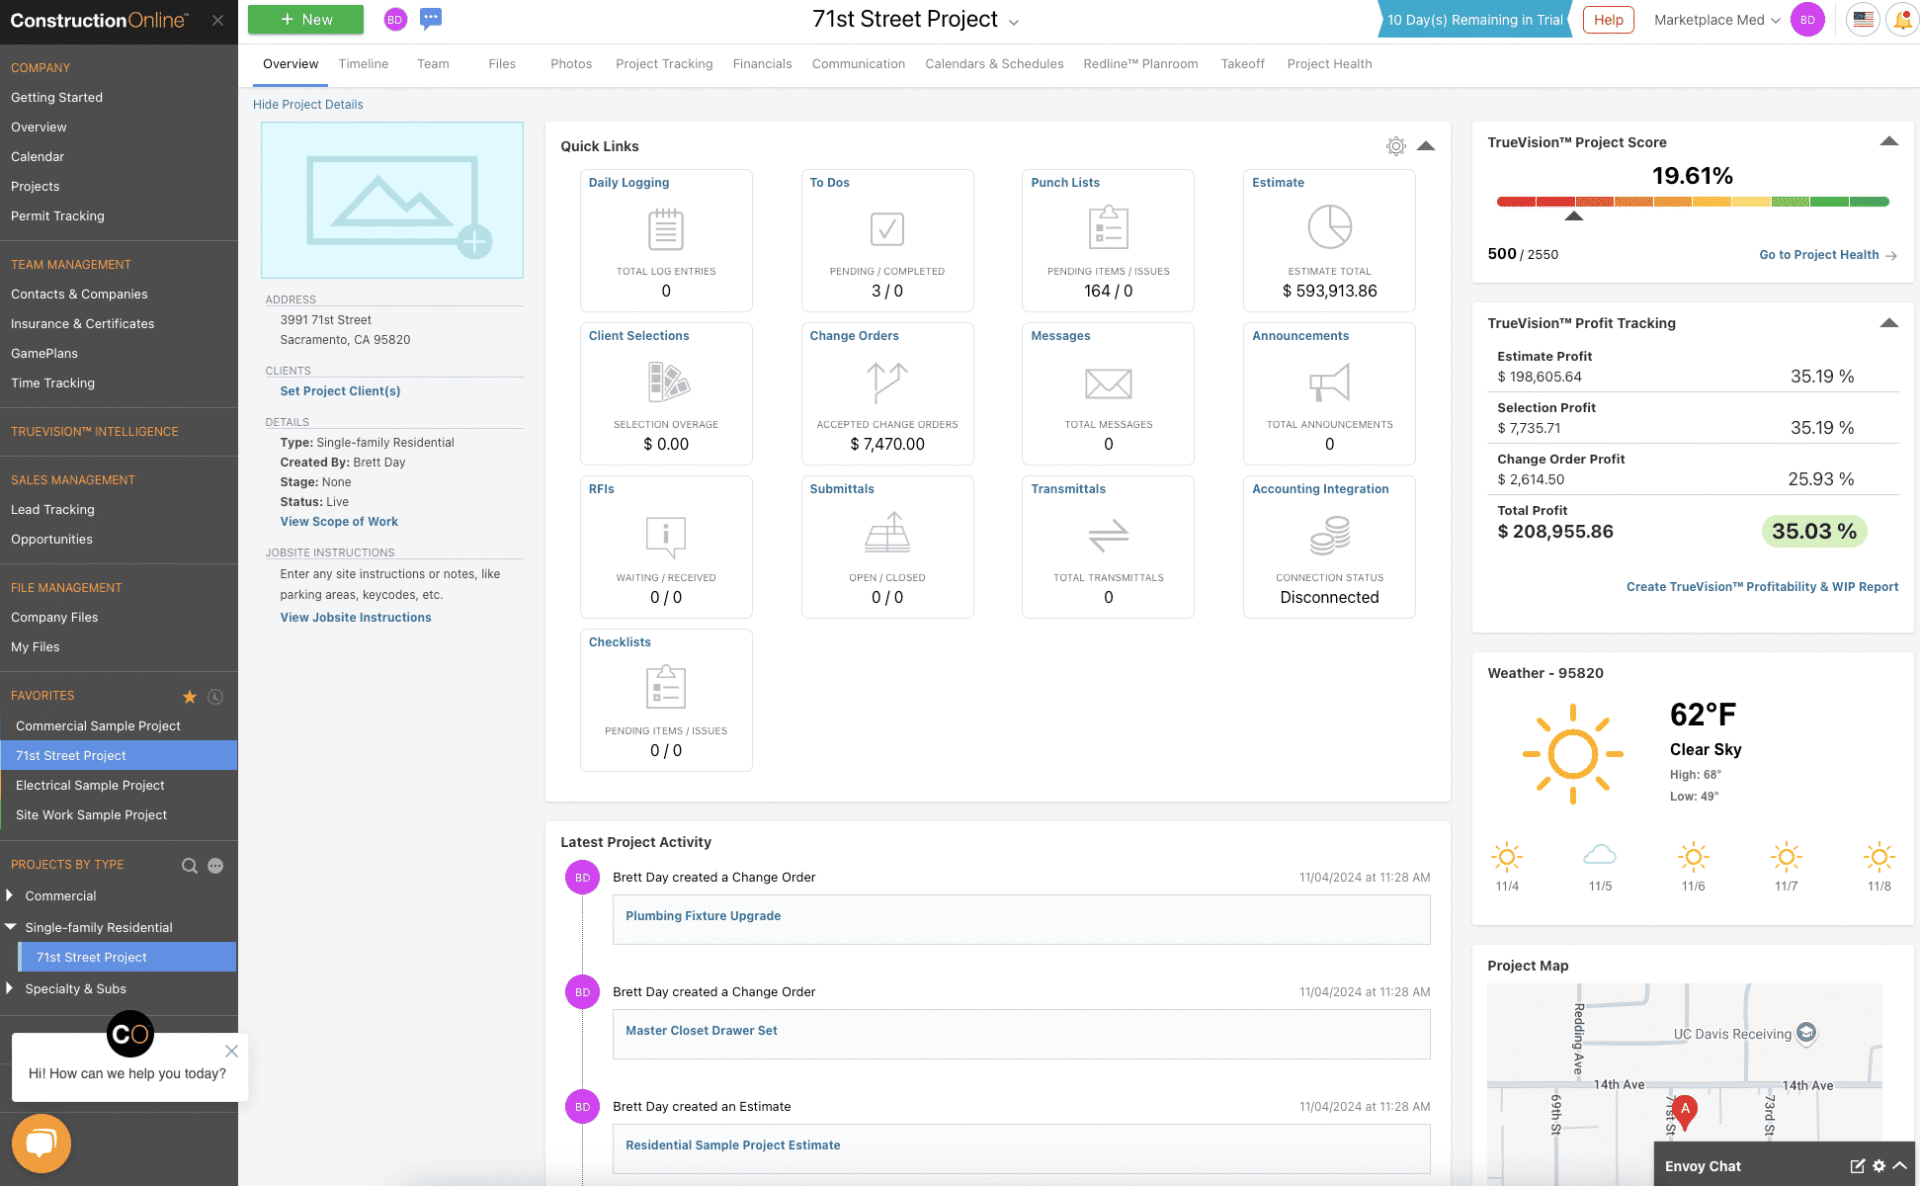Open the Daily Logging quick link icon
1920x1186 pixels.
(x=665, y=228)
